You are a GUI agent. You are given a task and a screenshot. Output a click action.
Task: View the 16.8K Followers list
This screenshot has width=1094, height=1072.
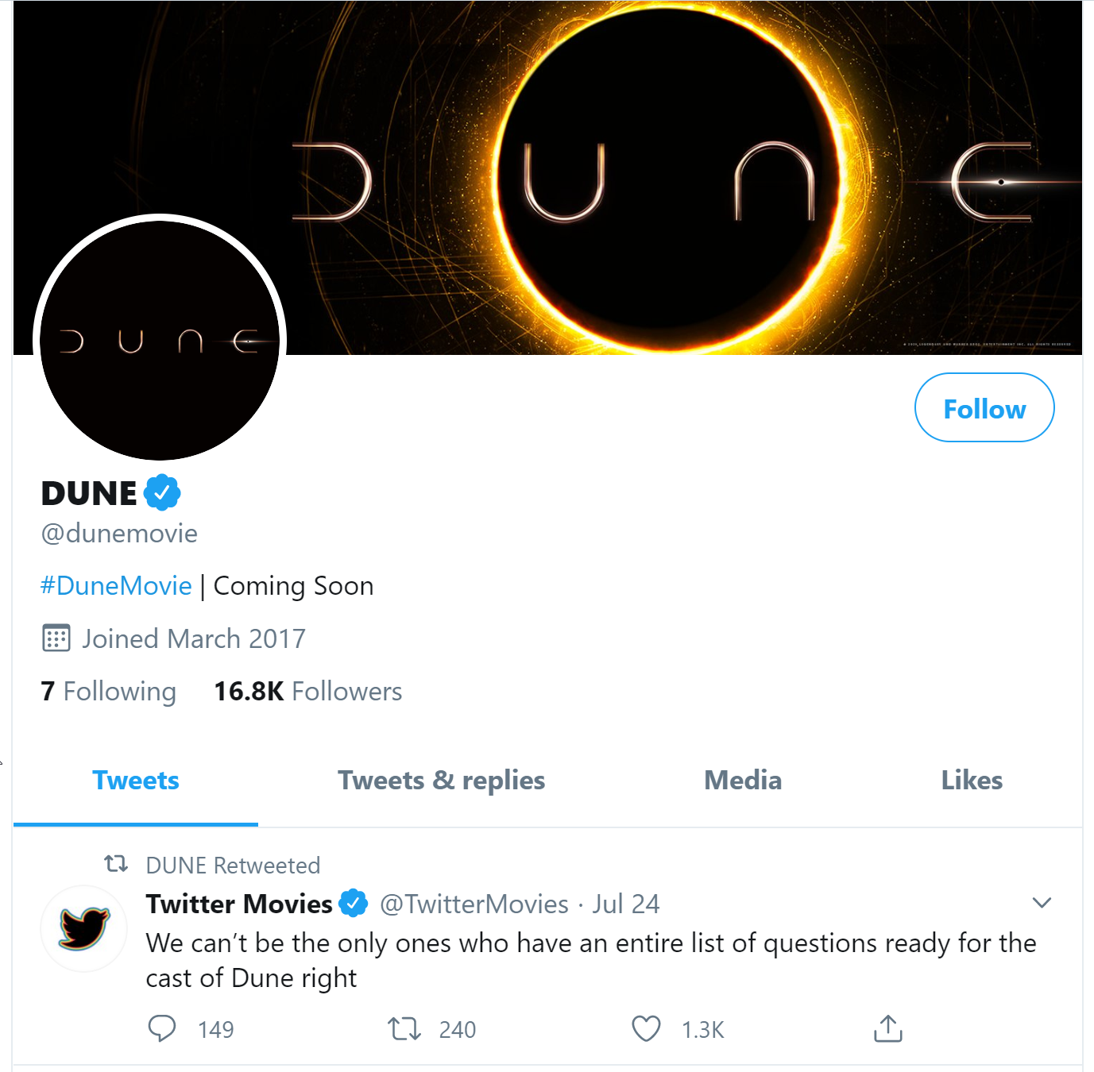307,691
